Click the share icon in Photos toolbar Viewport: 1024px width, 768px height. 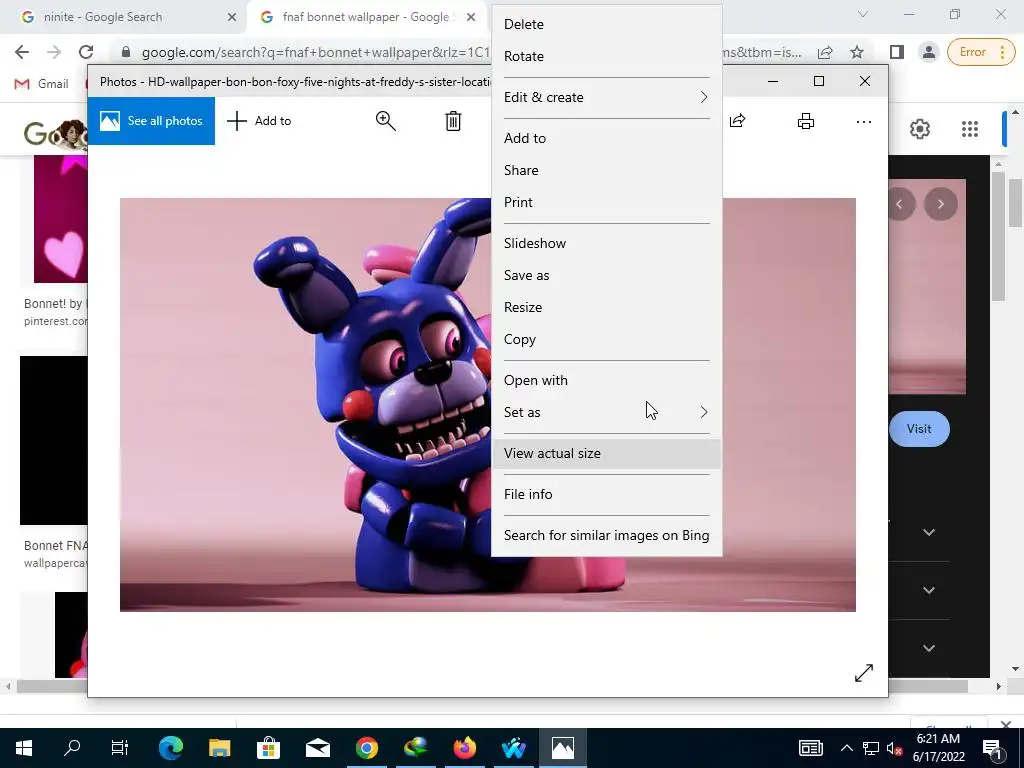(737, 121)
